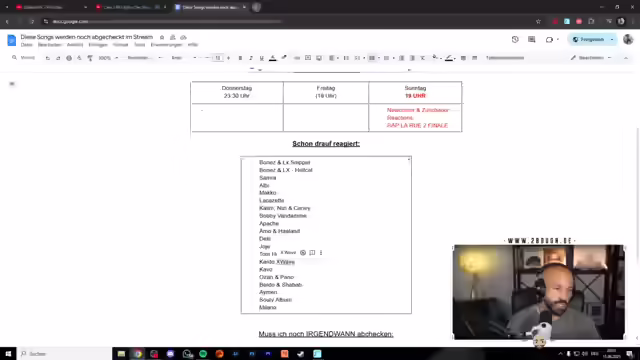Image resolution: width=640 pixels, height=360 pixels.
Task: Increase font size with plus
Action: coord(229,58)
